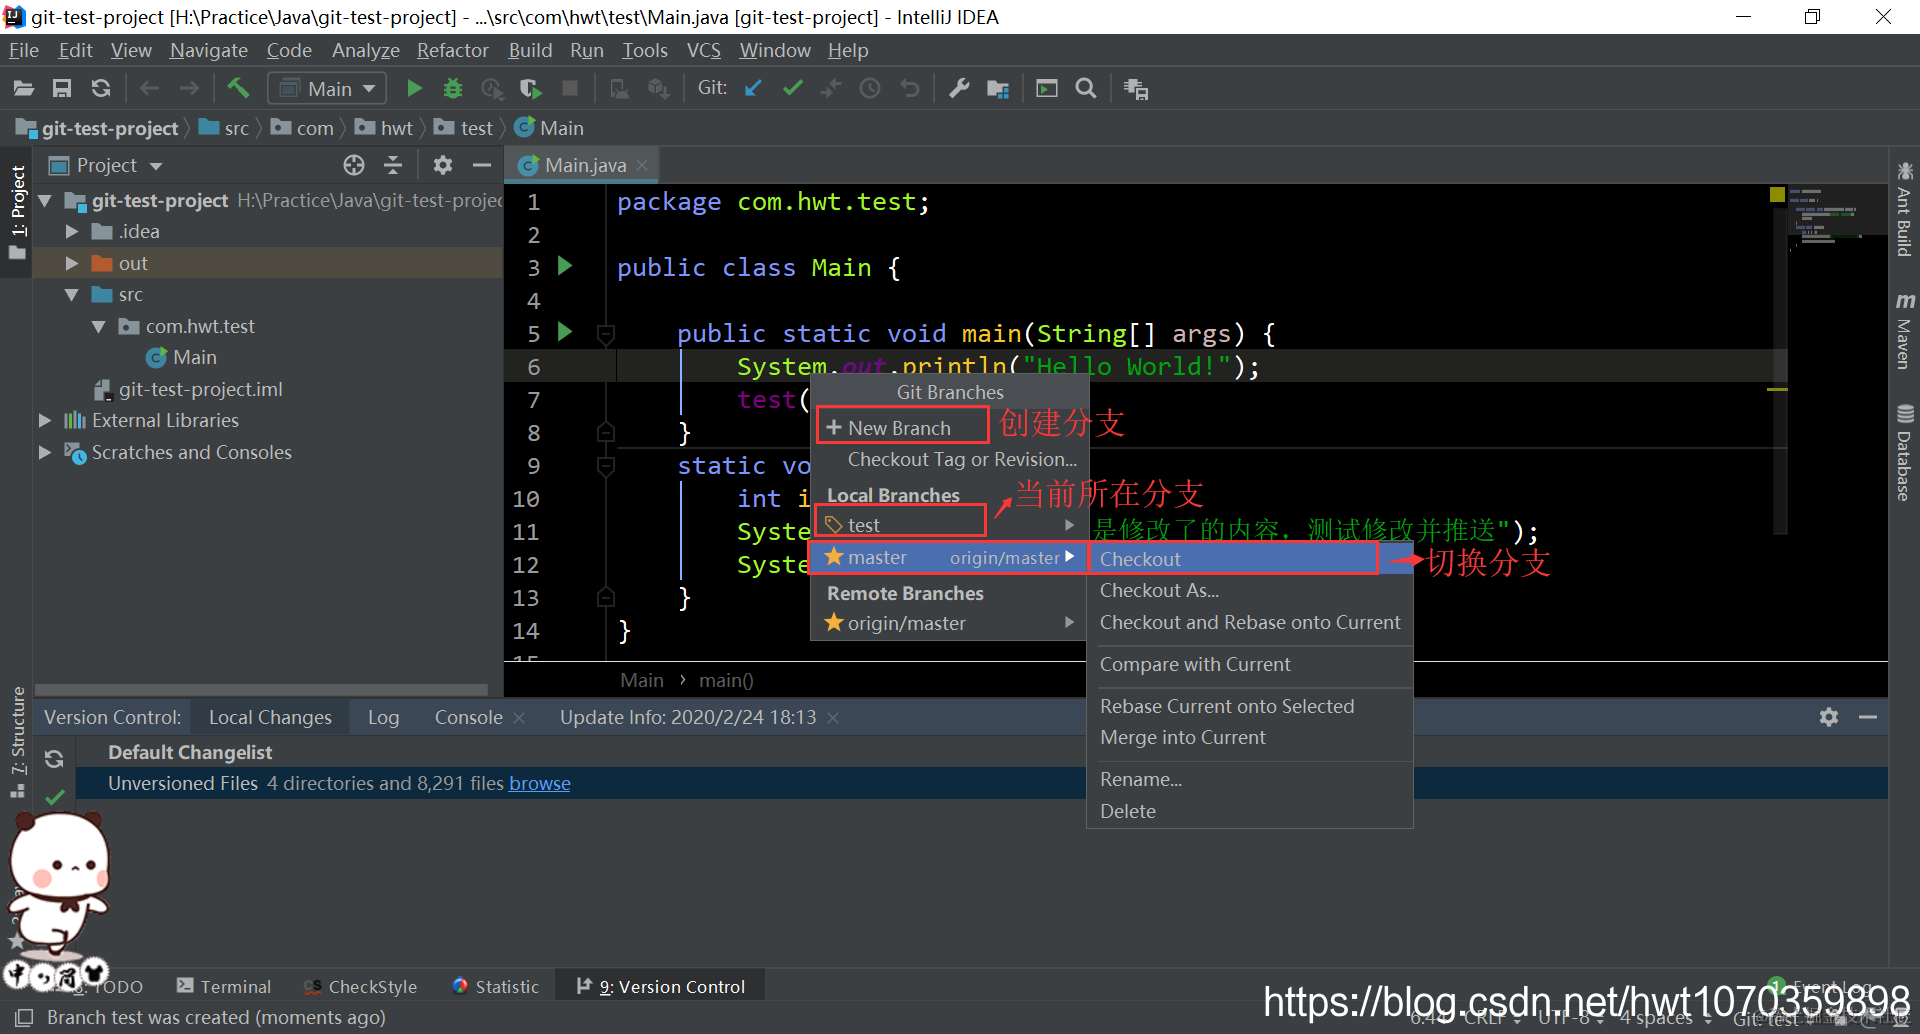Click the Main breadcrumb in navigation bar
The image size is (1920, 1034).
point(549,128)
